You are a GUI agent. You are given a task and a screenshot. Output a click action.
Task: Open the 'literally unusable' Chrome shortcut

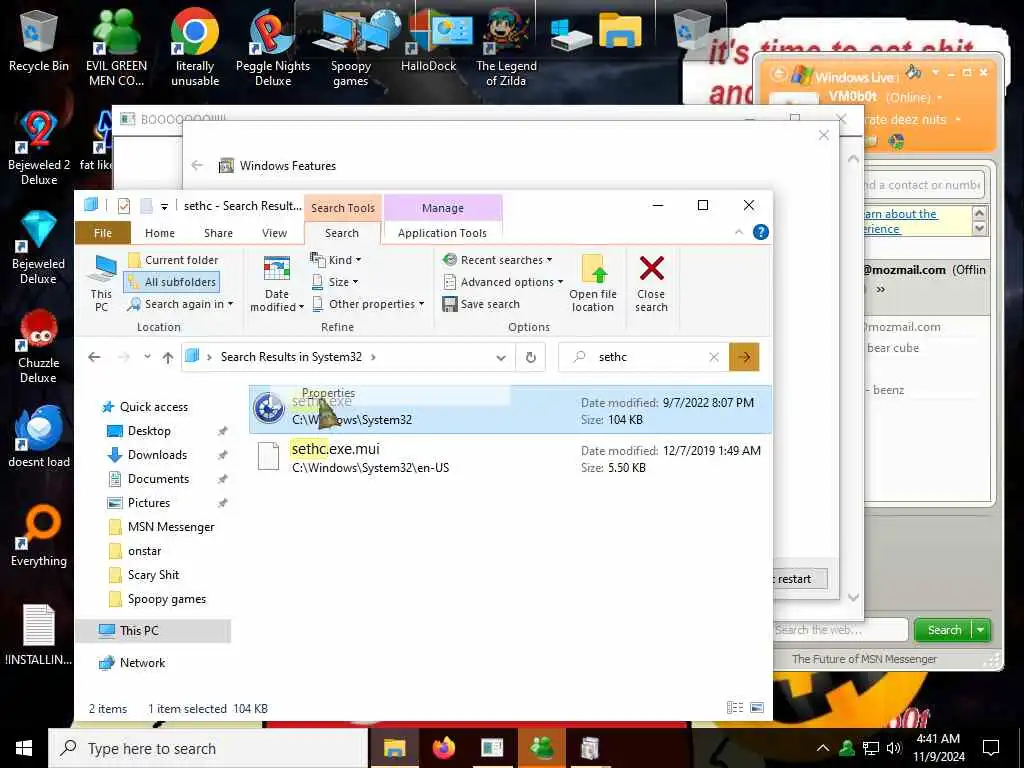pyautogui.click(x=195, y=47)
